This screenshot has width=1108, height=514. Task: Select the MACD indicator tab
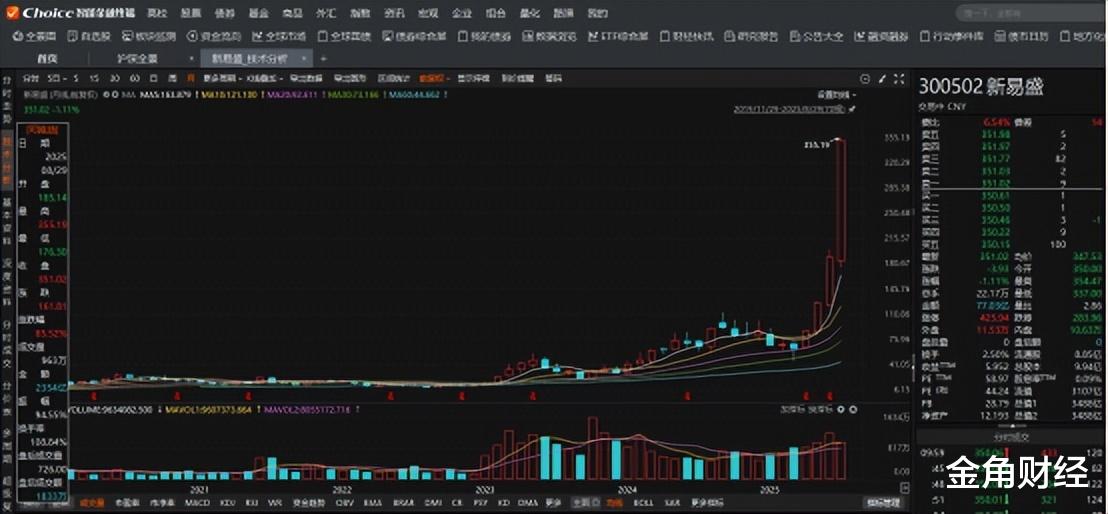click(196, 503)
